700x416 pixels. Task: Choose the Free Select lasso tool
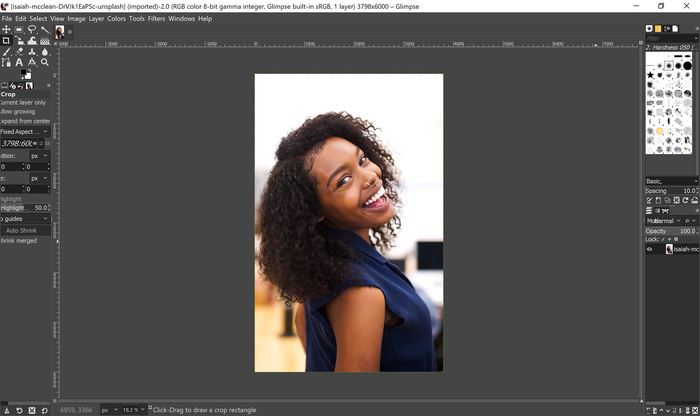pos(32,30)
